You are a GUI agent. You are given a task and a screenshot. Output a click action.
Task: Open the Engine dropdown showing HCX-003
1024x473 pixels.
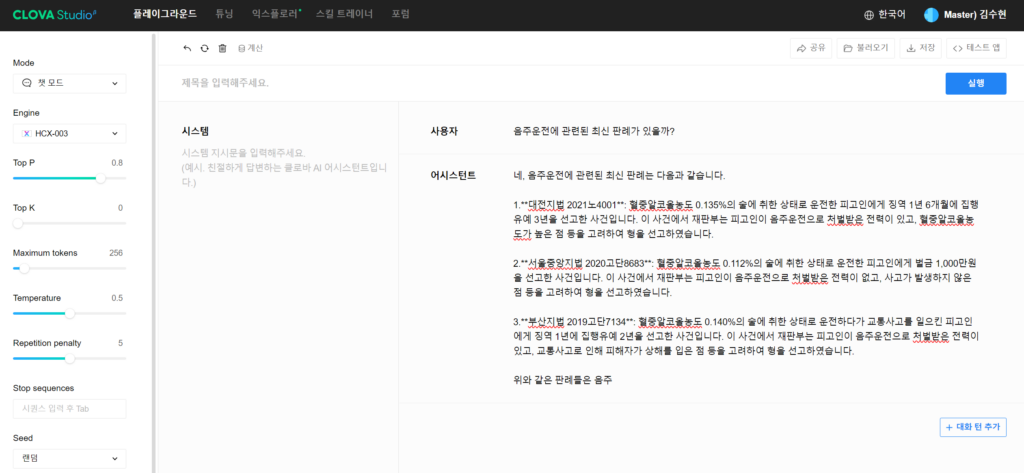(69, 133)
